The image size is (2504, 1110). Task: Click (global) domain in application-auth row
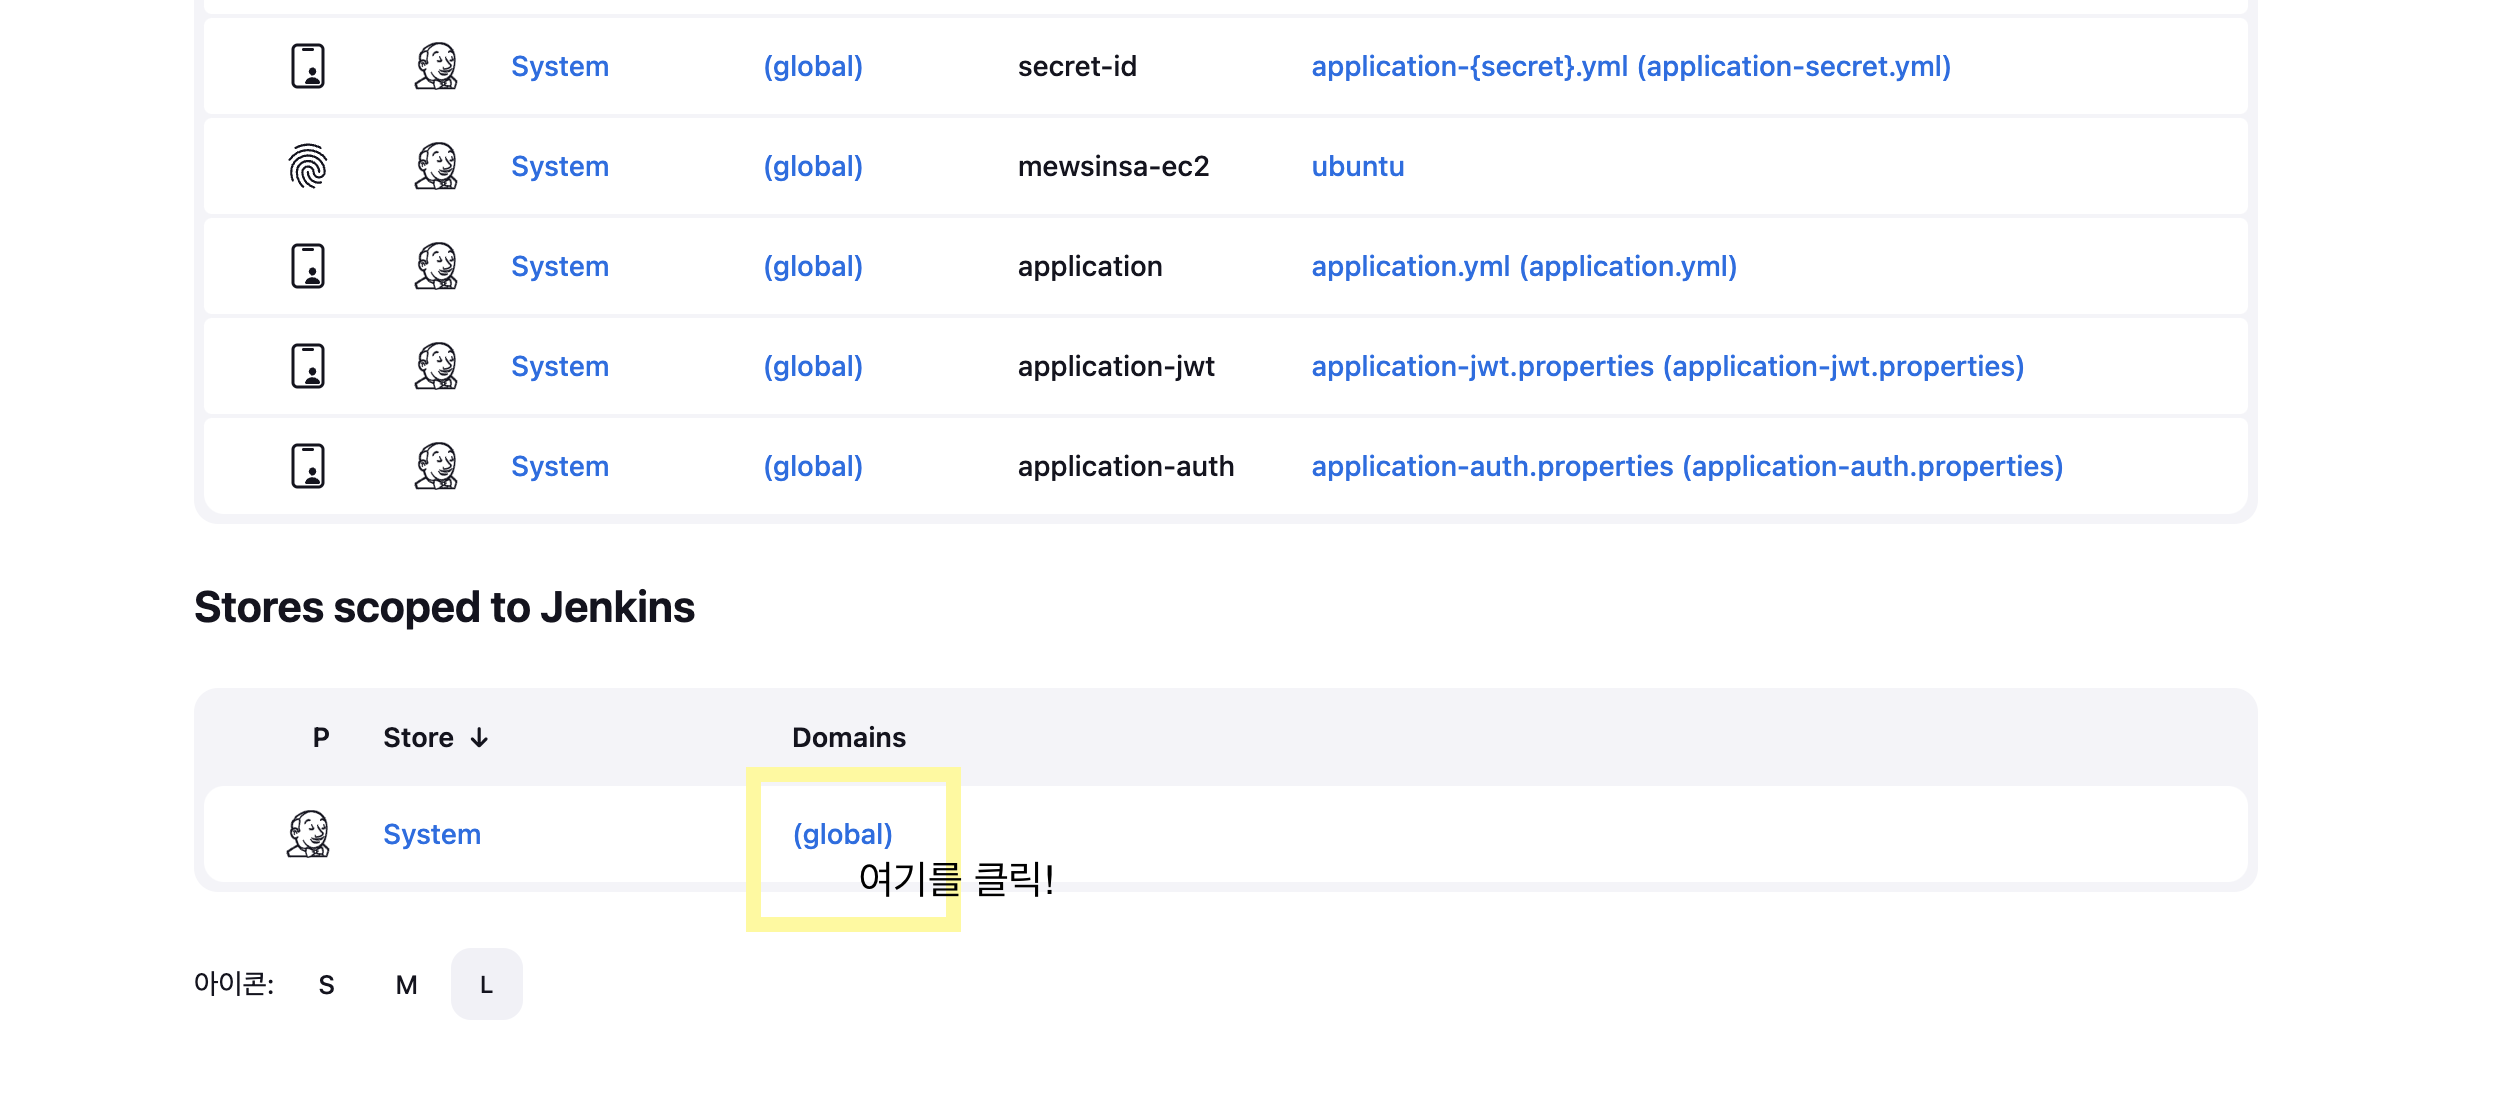click(812, 466)
